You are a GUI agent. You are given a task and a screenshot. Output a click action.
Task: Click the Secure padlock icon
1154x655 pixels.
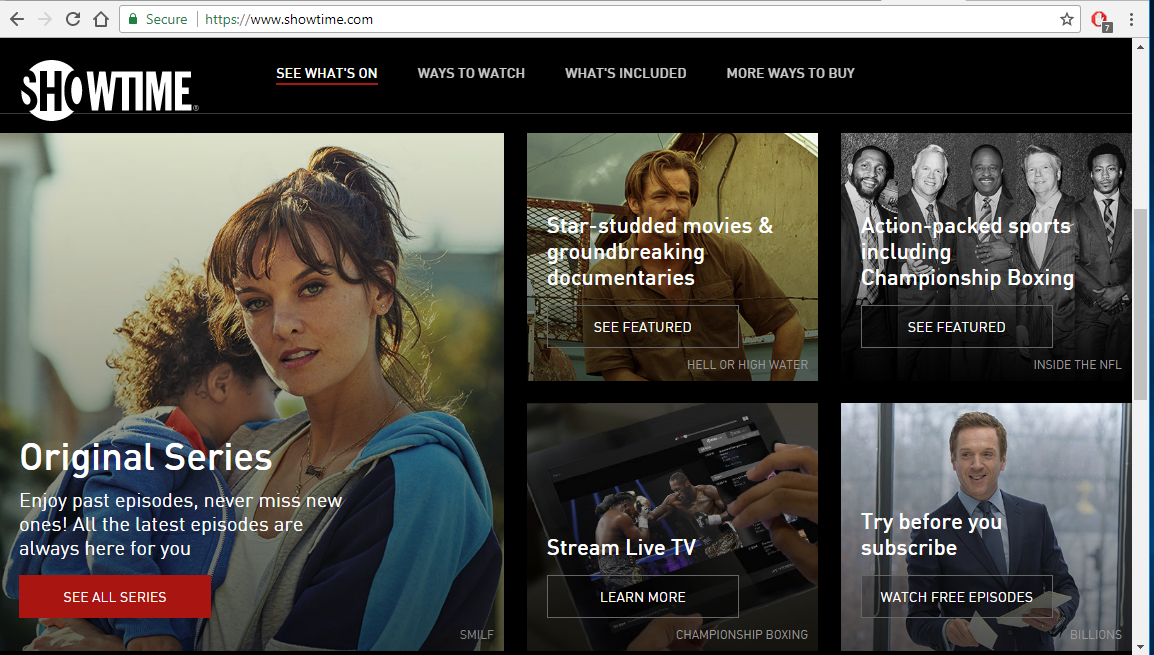click(133, 19)
